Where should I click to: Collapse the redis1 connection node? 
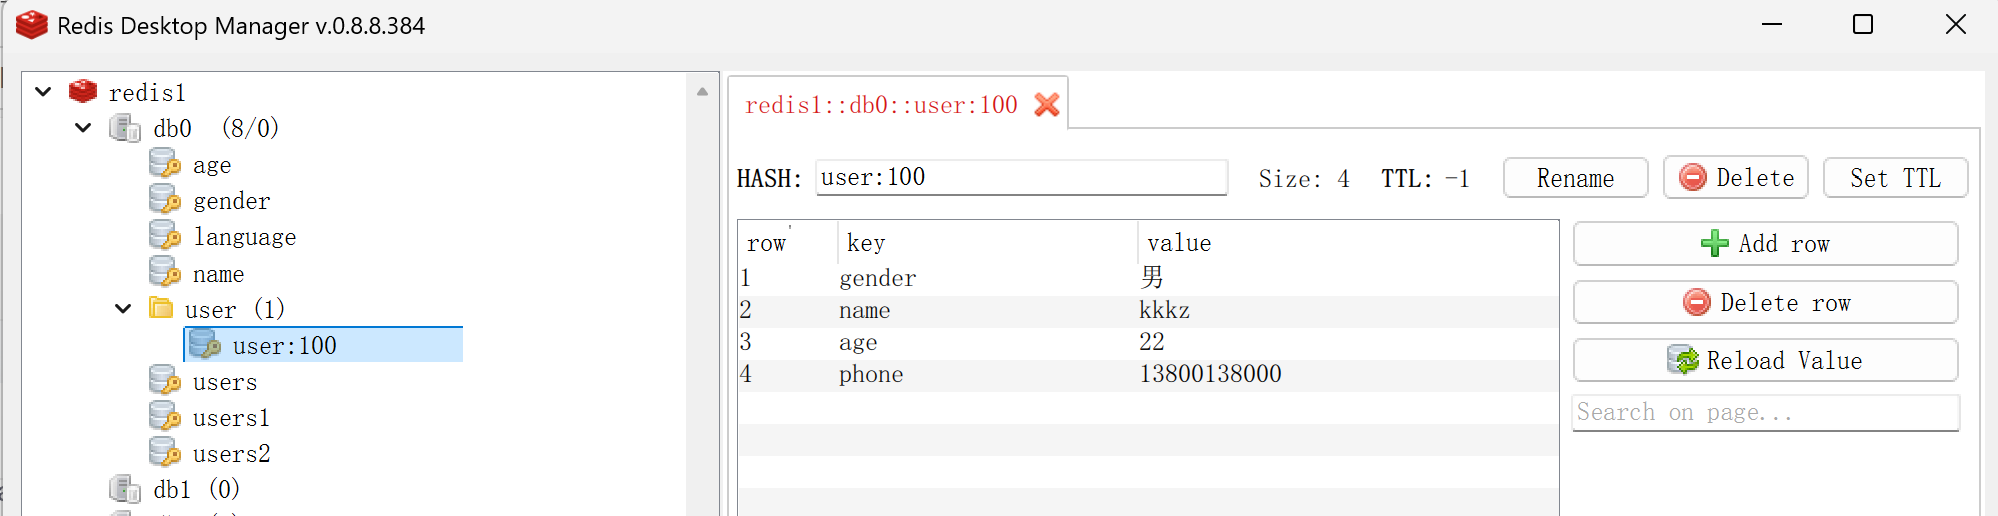pos(43,92)
